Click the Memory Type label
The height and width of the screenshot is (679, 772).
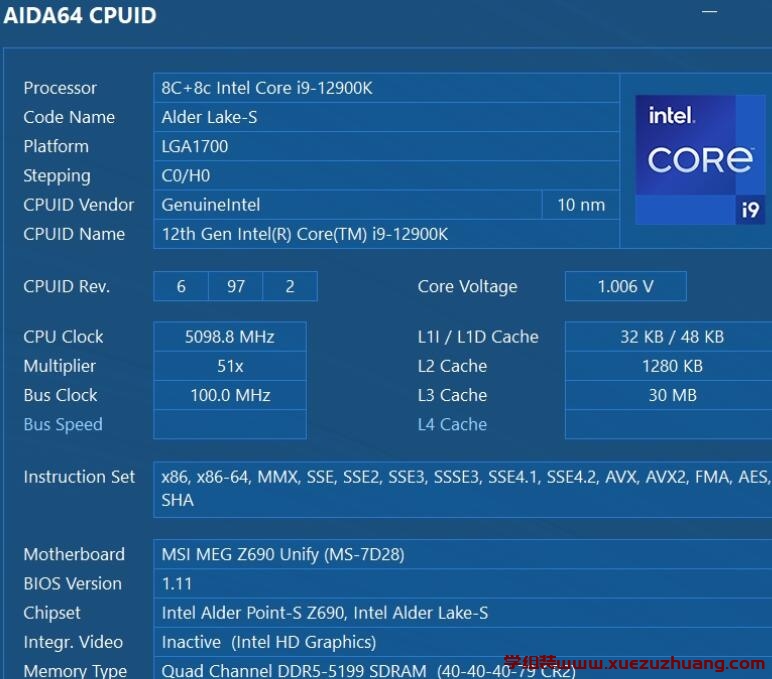(x=75, y=671)
